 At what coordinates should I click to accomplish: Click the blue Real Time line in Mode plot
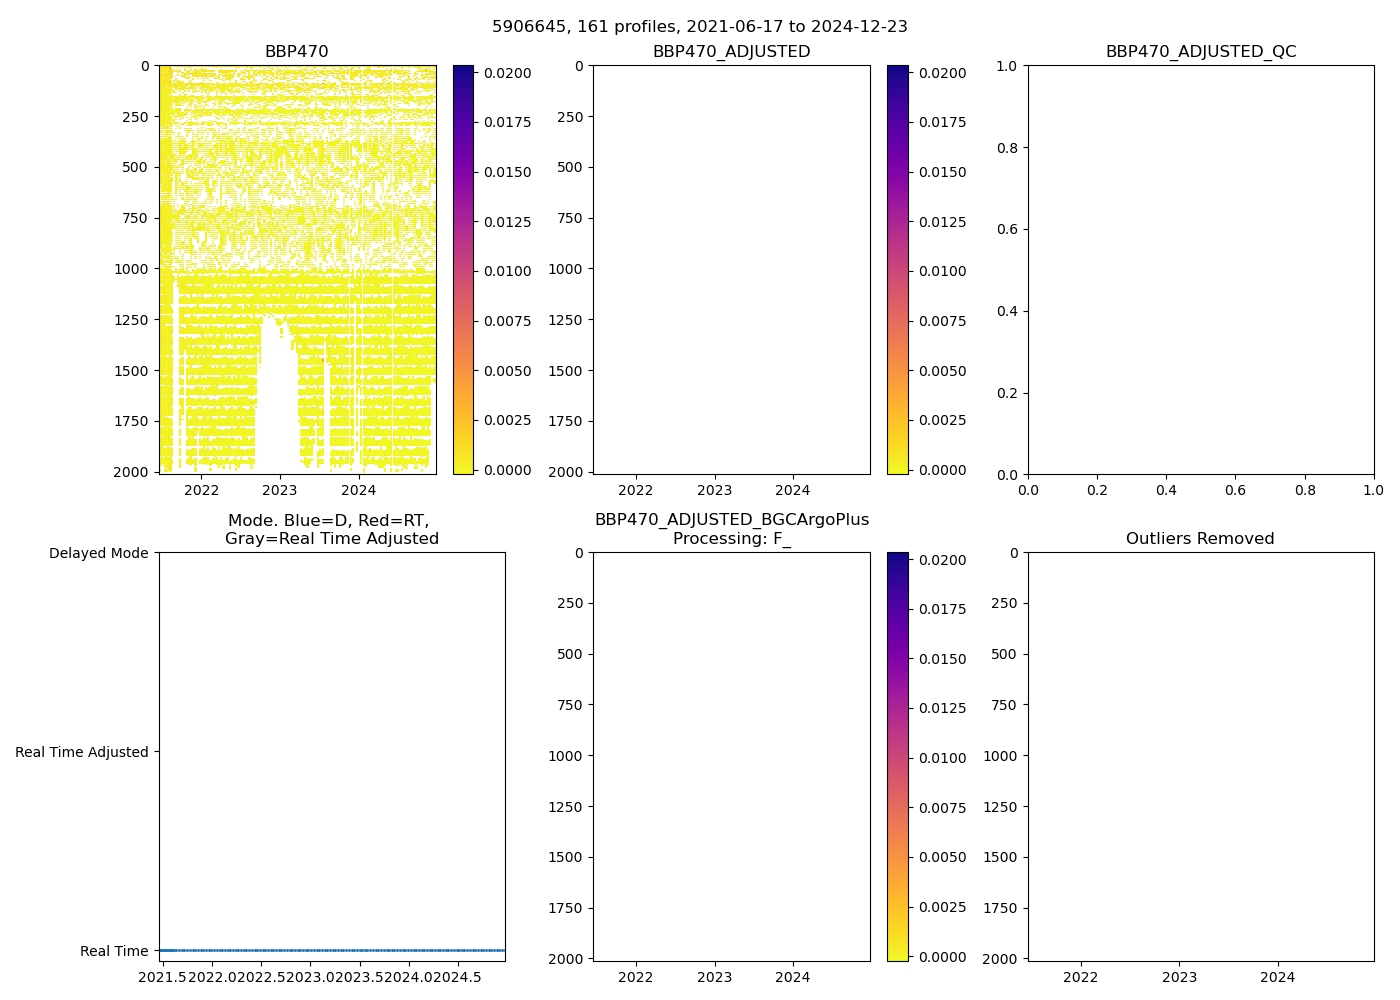[331, 950]
